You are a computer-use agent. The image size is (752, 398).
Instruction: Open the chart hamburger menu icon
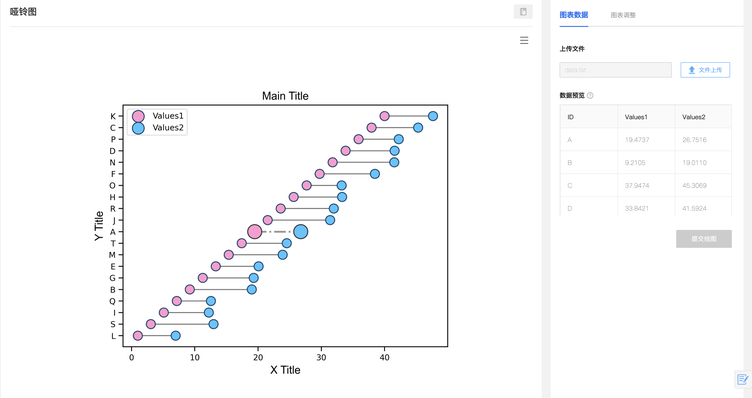click(524, 41)
